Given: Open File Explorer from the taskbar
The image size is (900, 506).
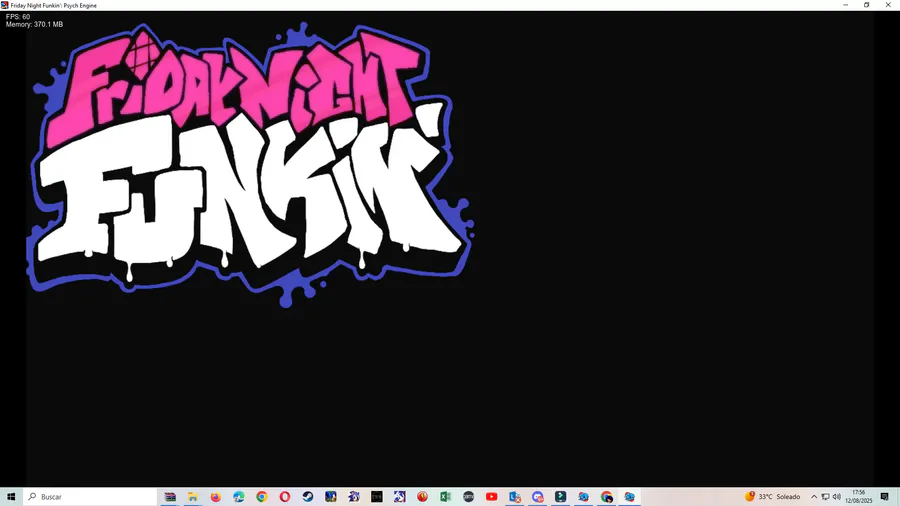Looking at the screenshot, I should [193, 496].
